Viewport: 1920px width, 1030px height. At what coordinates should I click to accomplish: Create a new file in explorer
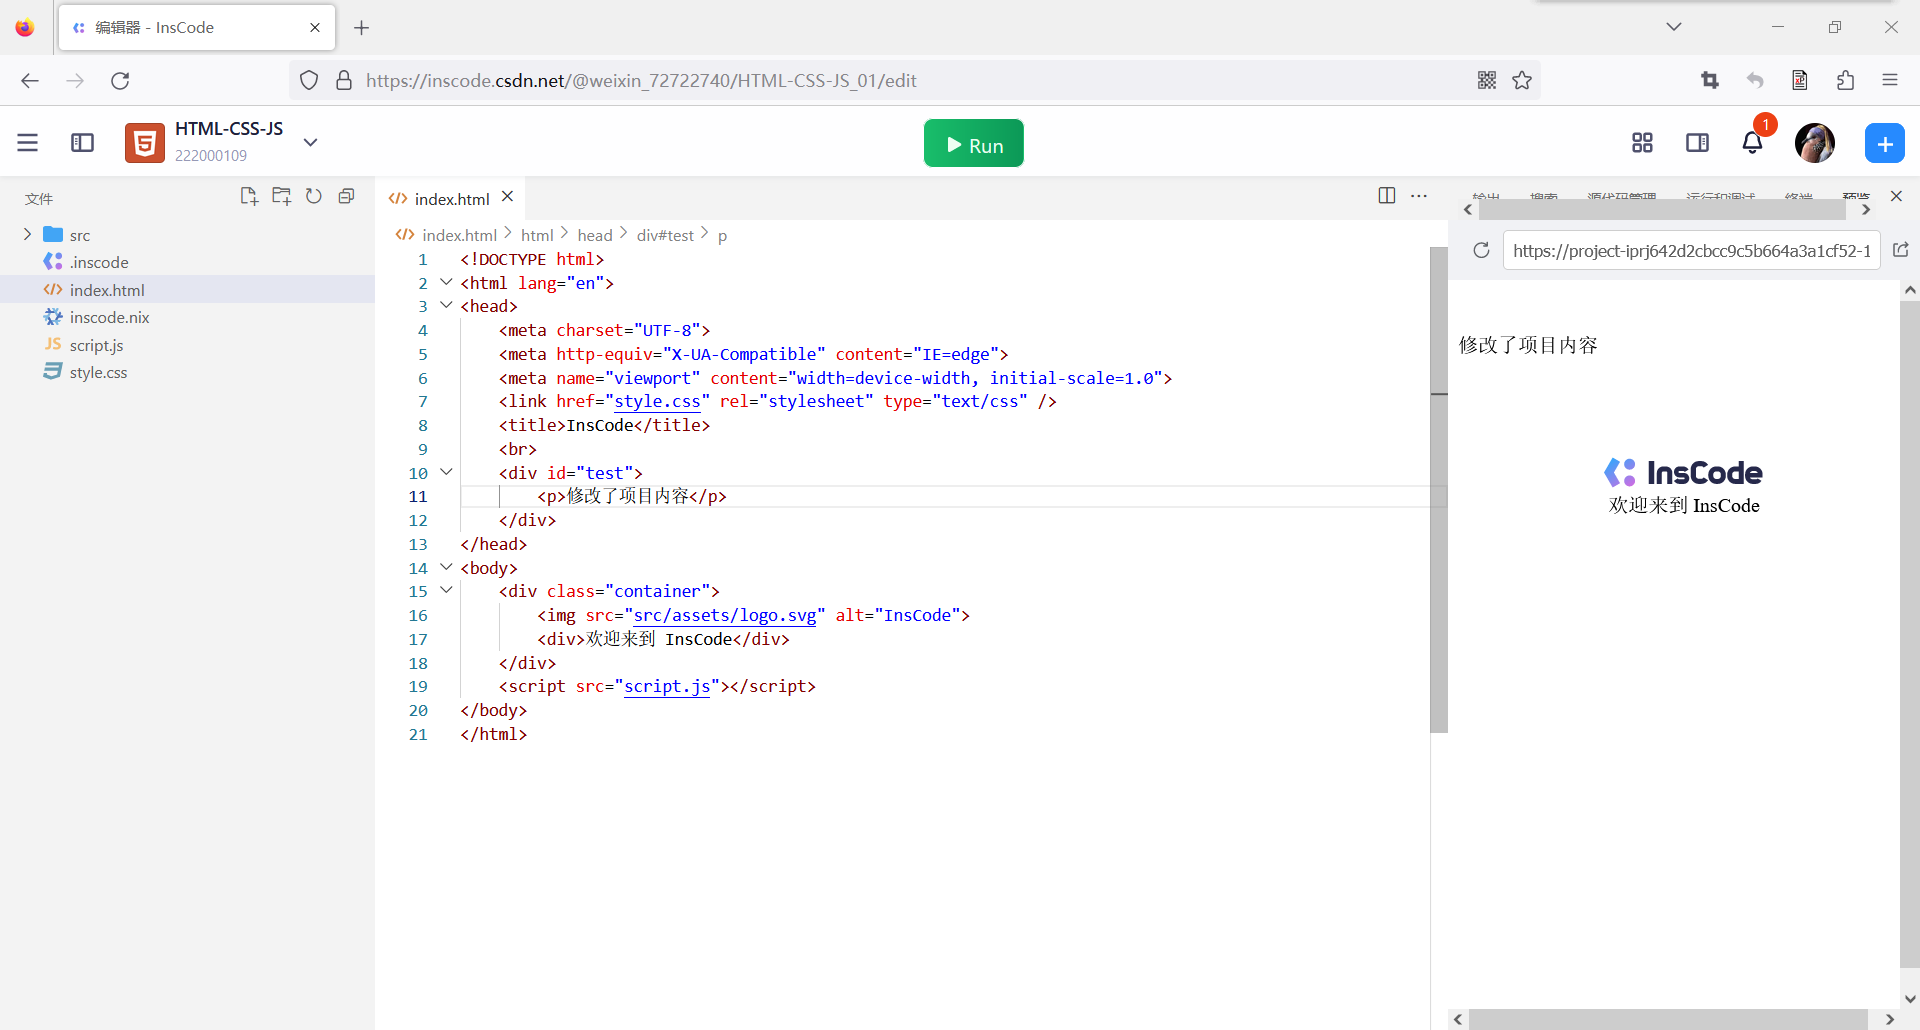[x=249, y=196]
